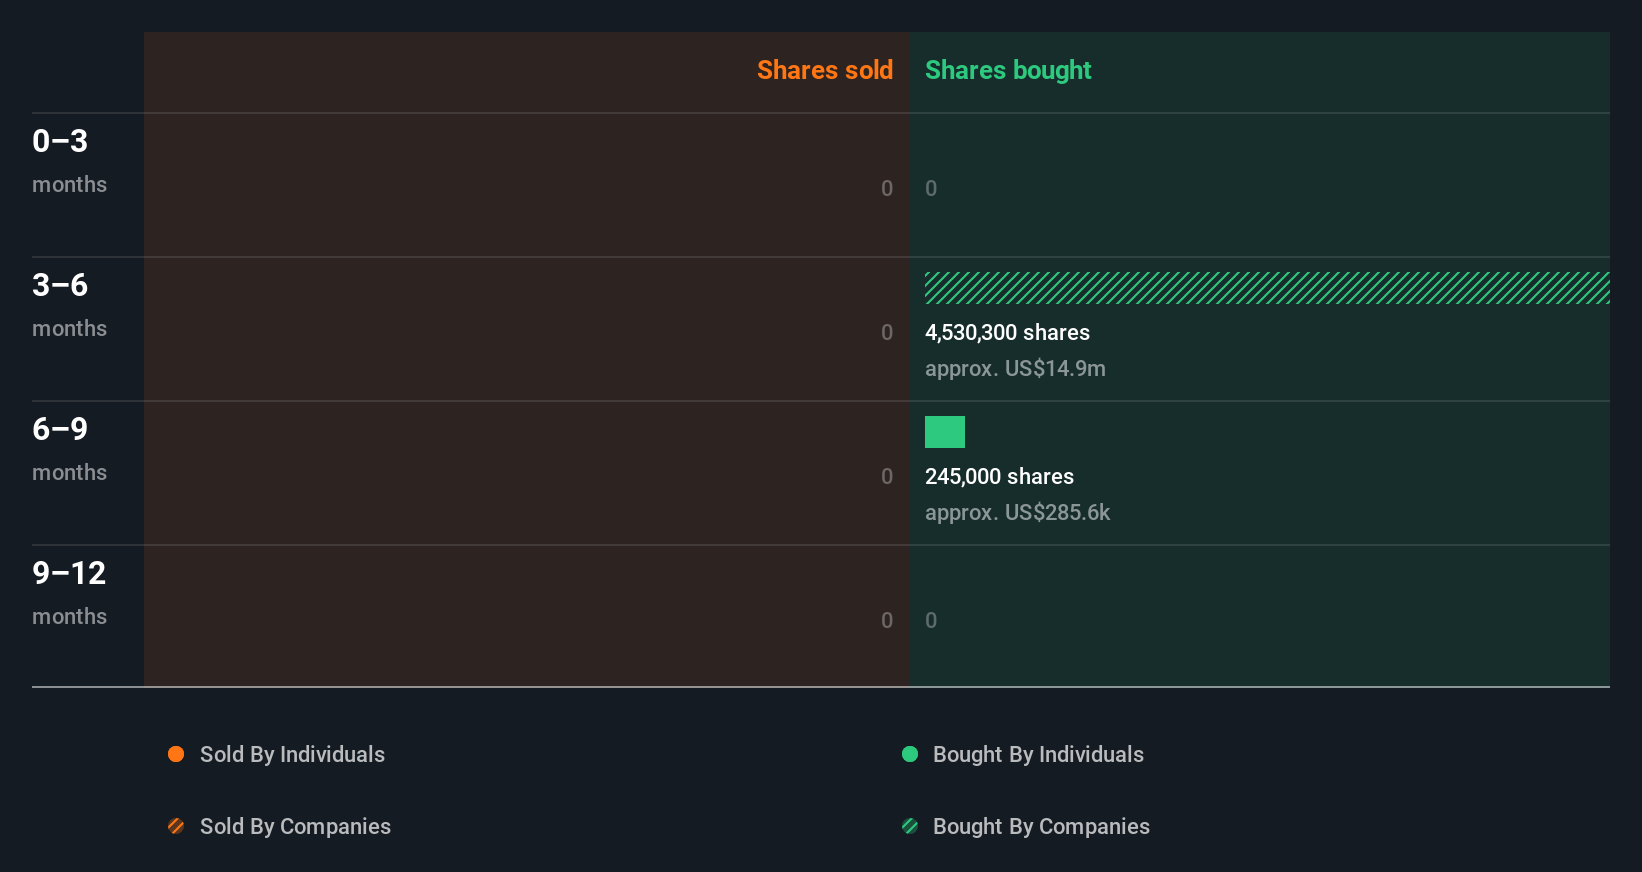1642x872 pixels.
Task: Select the Sold By Companies legend label
Action: point(295,827)
